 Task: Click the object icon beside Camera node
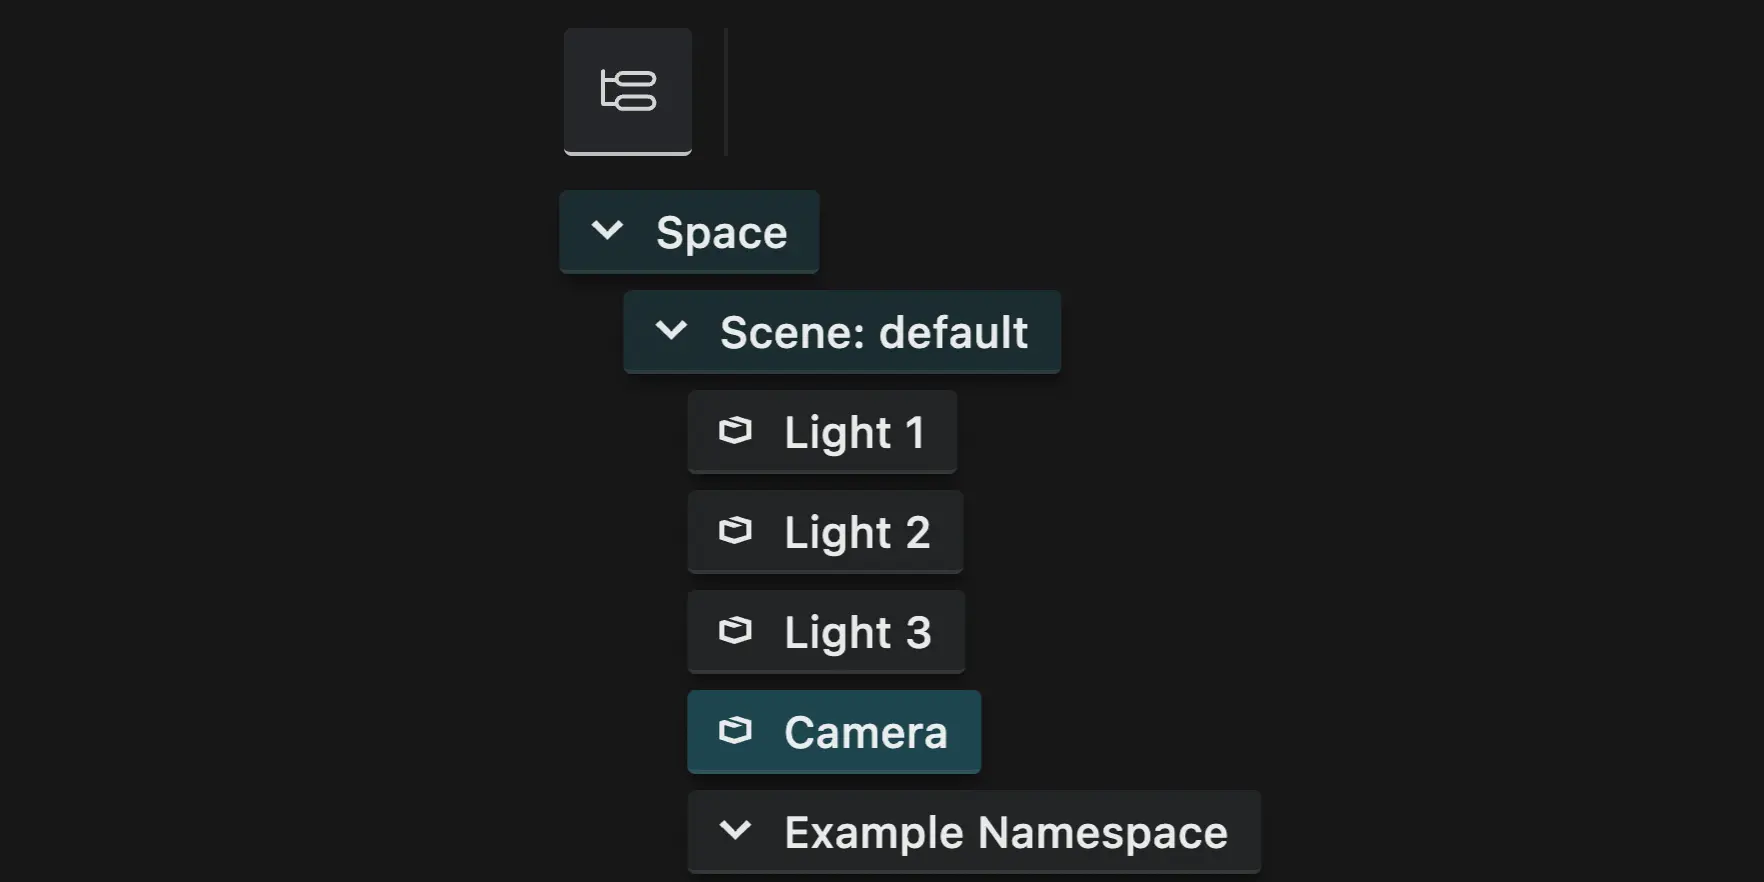tap(737, 731)
